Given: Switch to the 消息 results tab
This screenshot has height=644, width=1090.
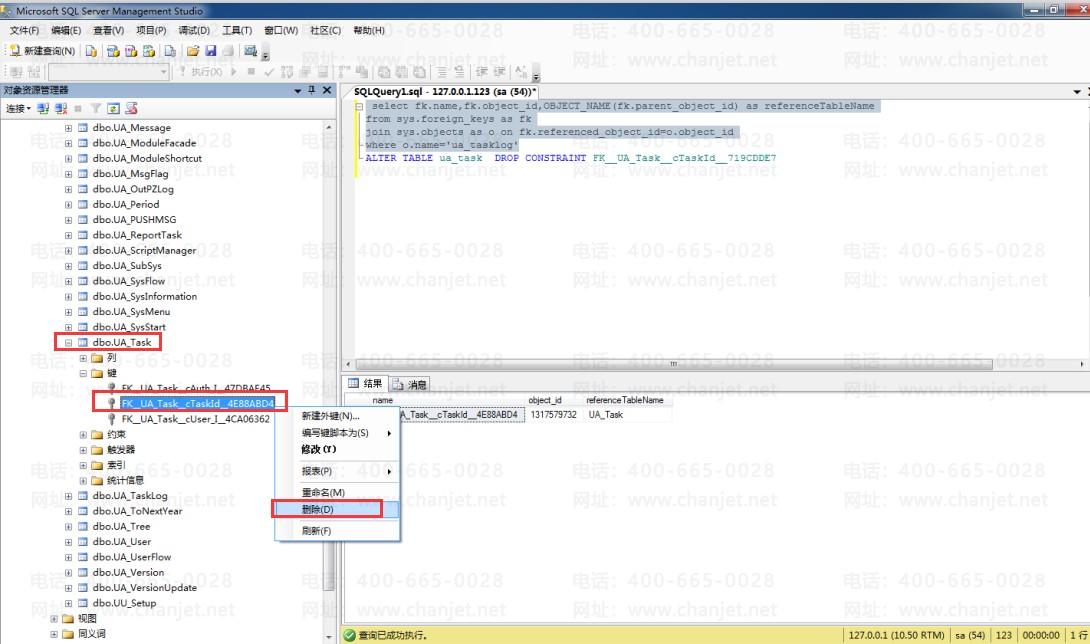Looking at the screenshot, I should pos(411,384).
